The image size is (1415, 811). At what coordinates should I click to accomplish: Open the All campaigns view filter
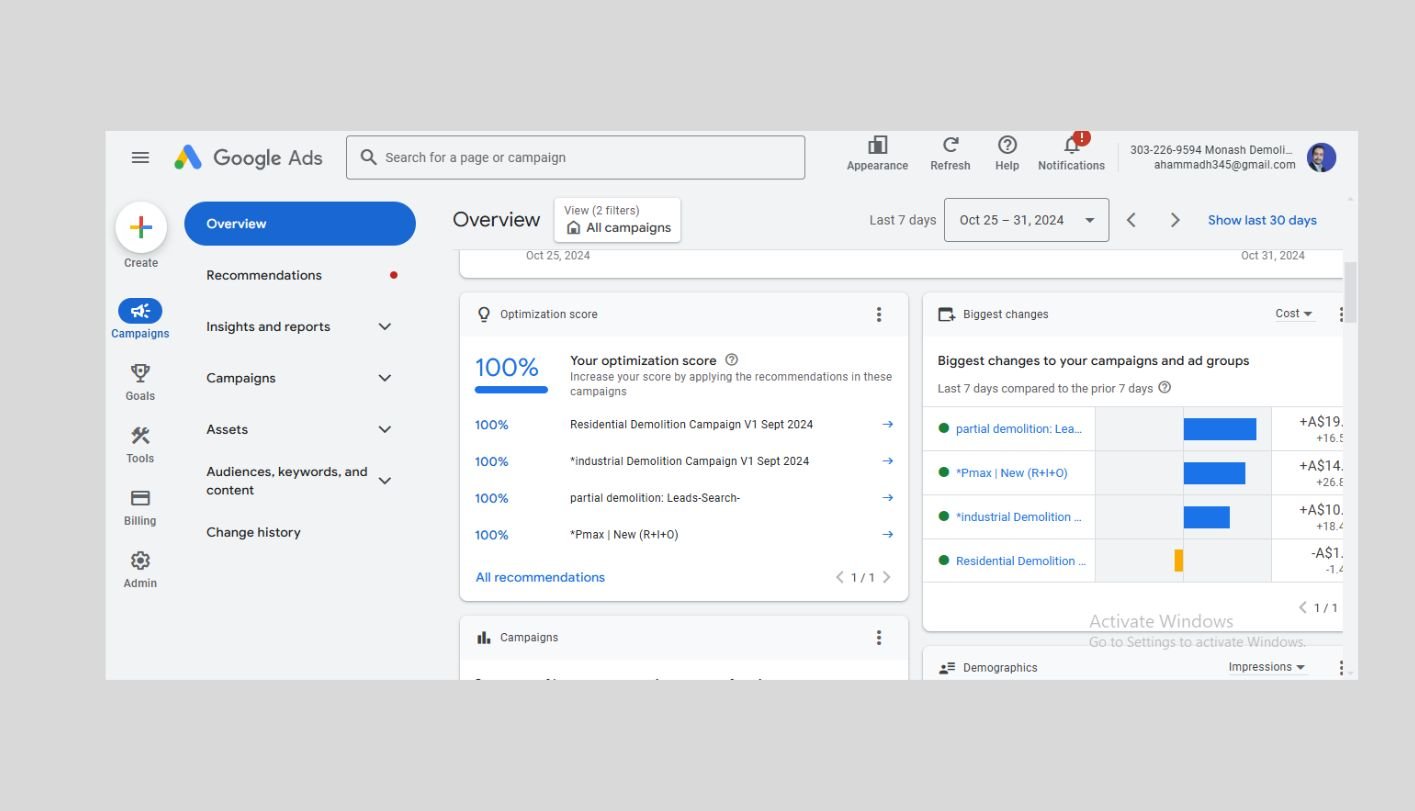617,220
